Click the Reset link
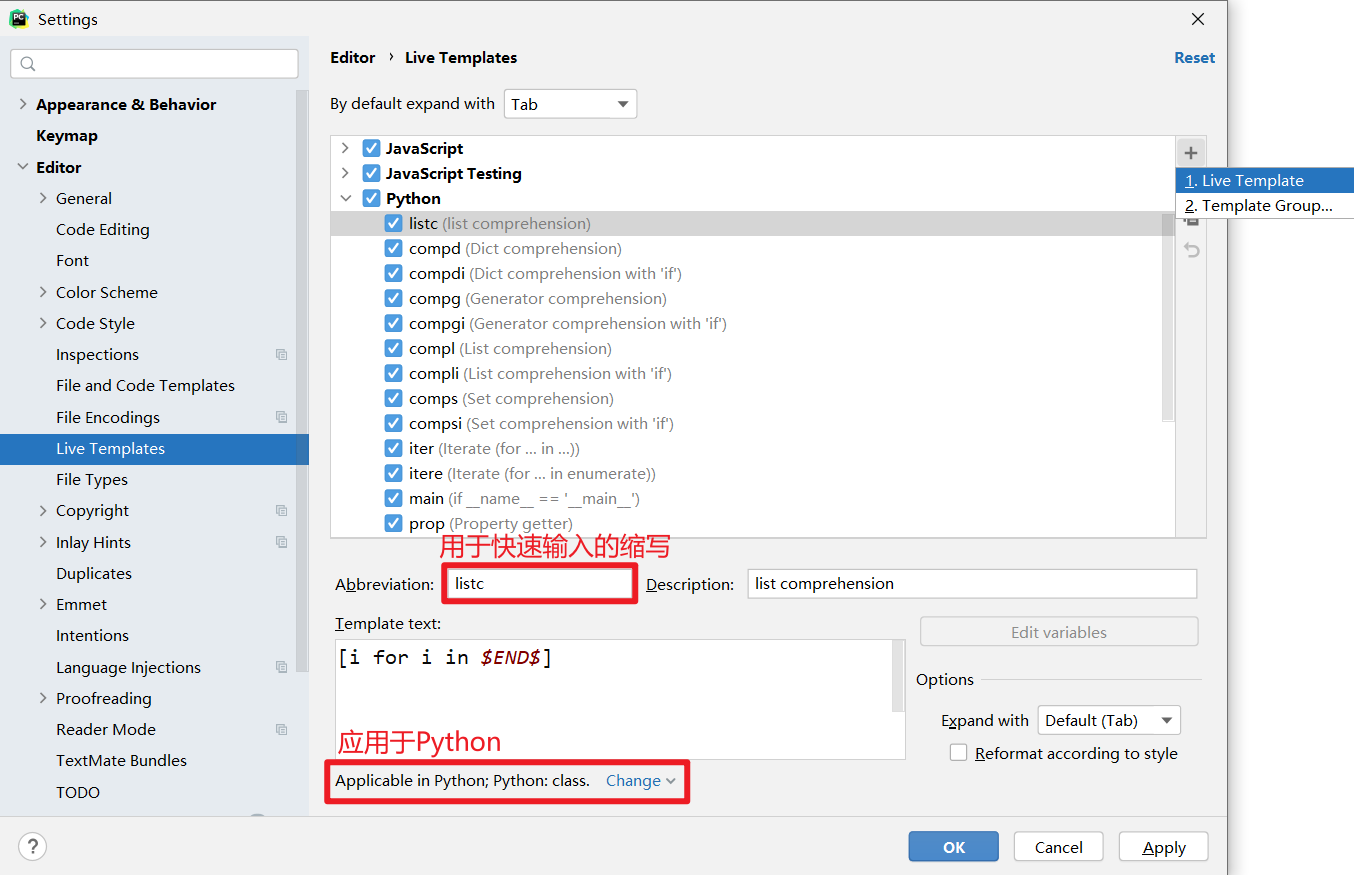 (x=1194, y=57)
